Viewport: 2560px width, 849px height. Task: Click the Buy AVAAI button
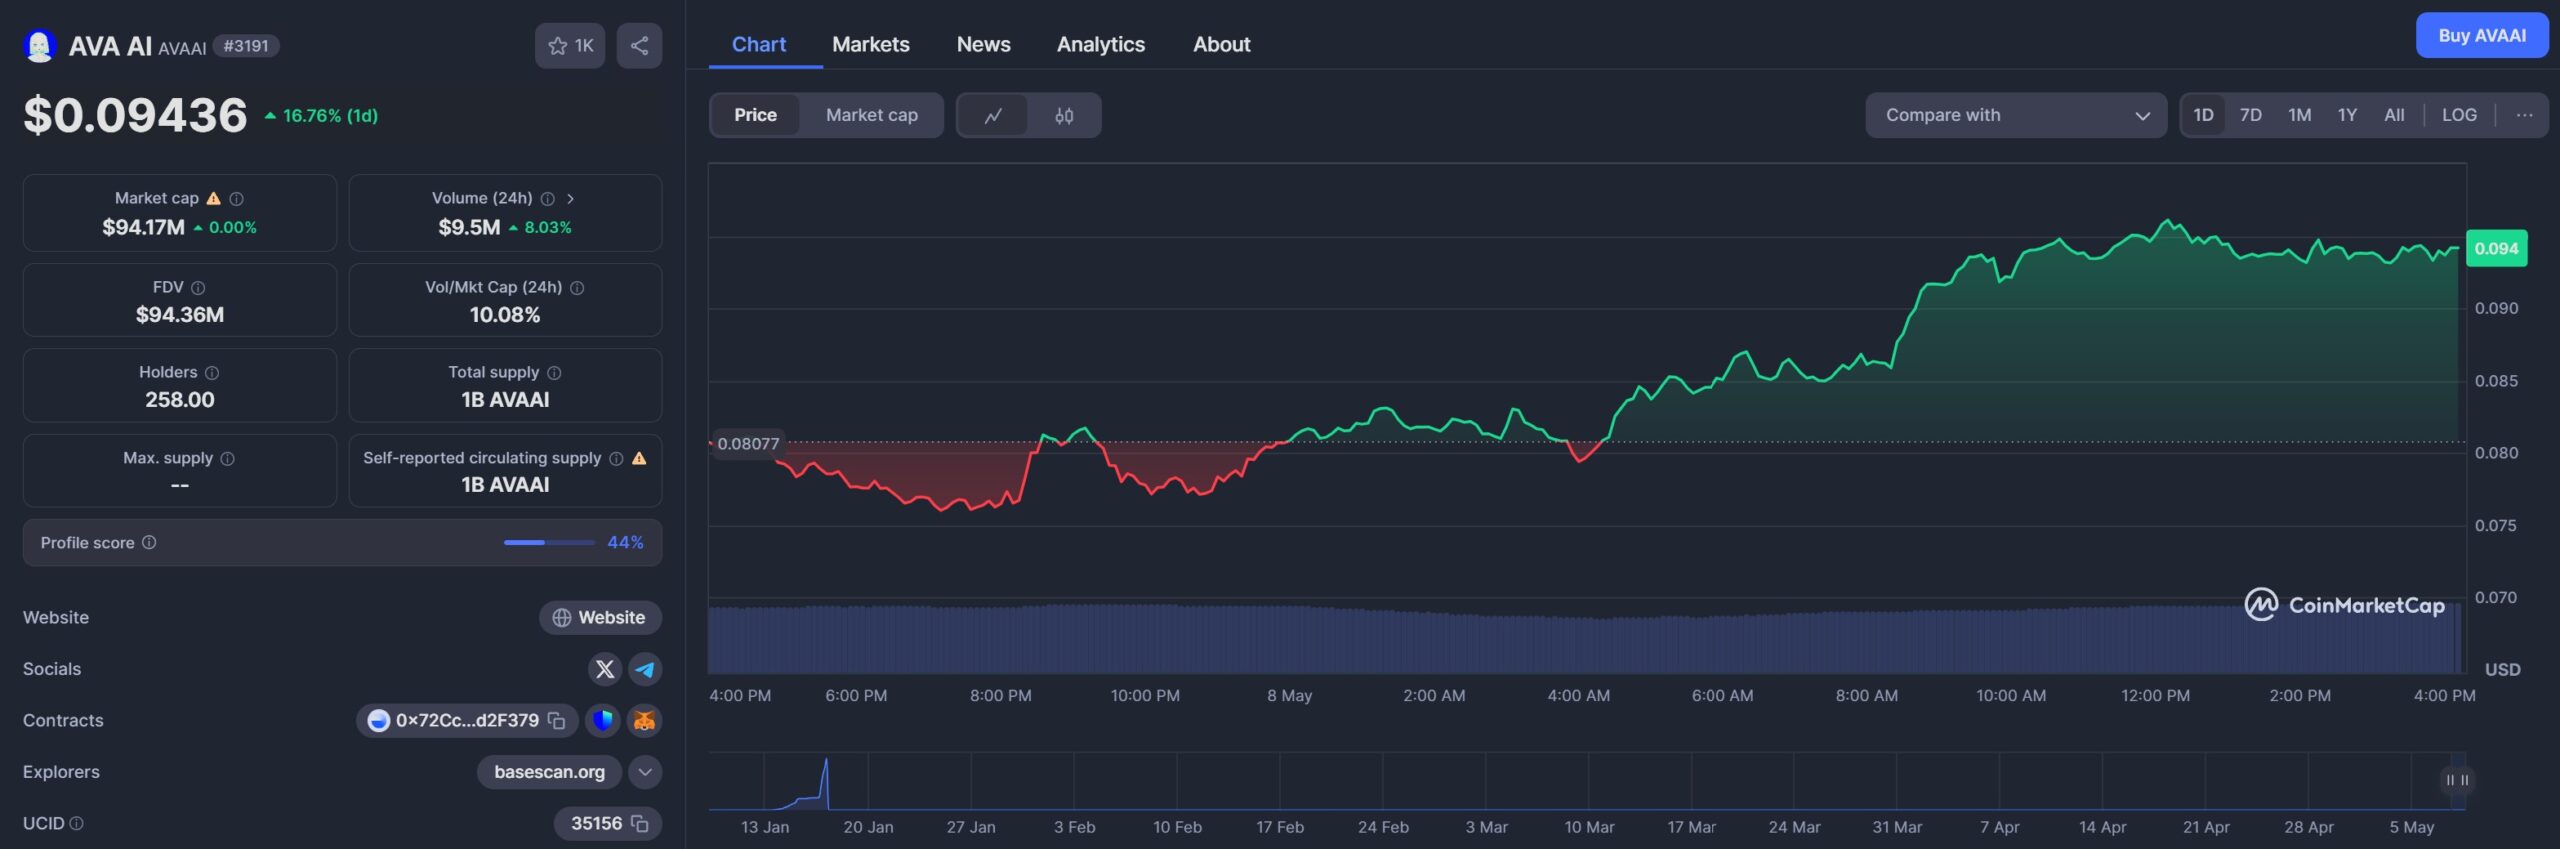(2482, 36)
